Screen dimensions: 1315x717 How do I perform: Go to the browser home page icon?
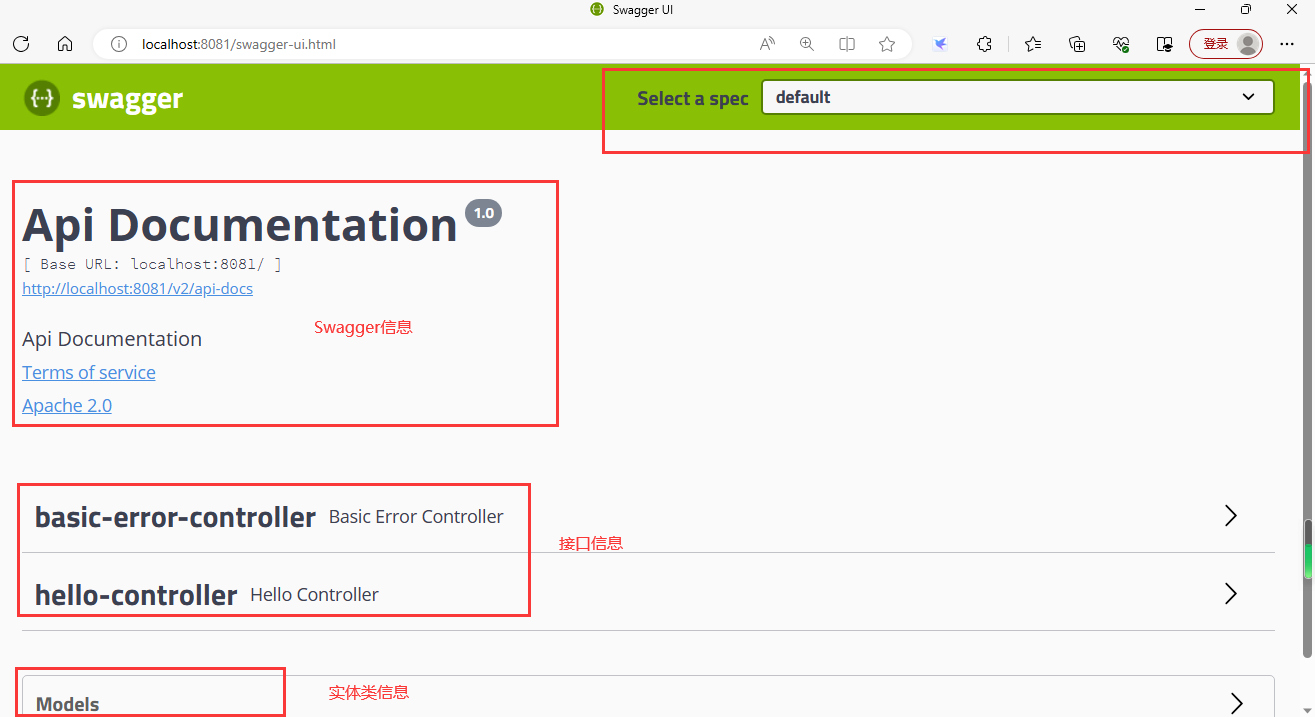65,44
